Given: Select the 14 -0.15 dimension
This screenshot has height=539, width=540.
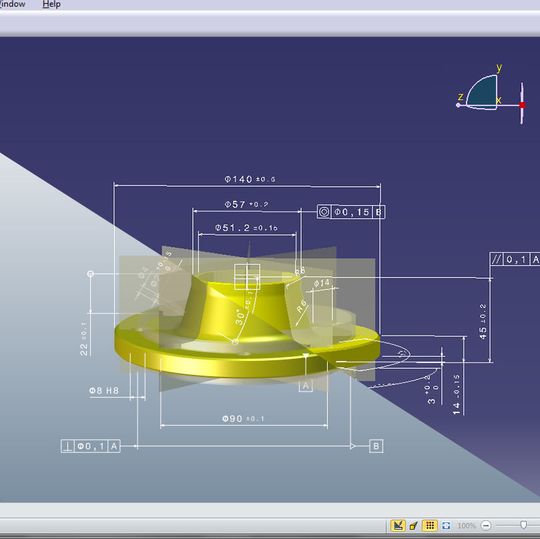Looking at the screenshot, I should [456, 394].
